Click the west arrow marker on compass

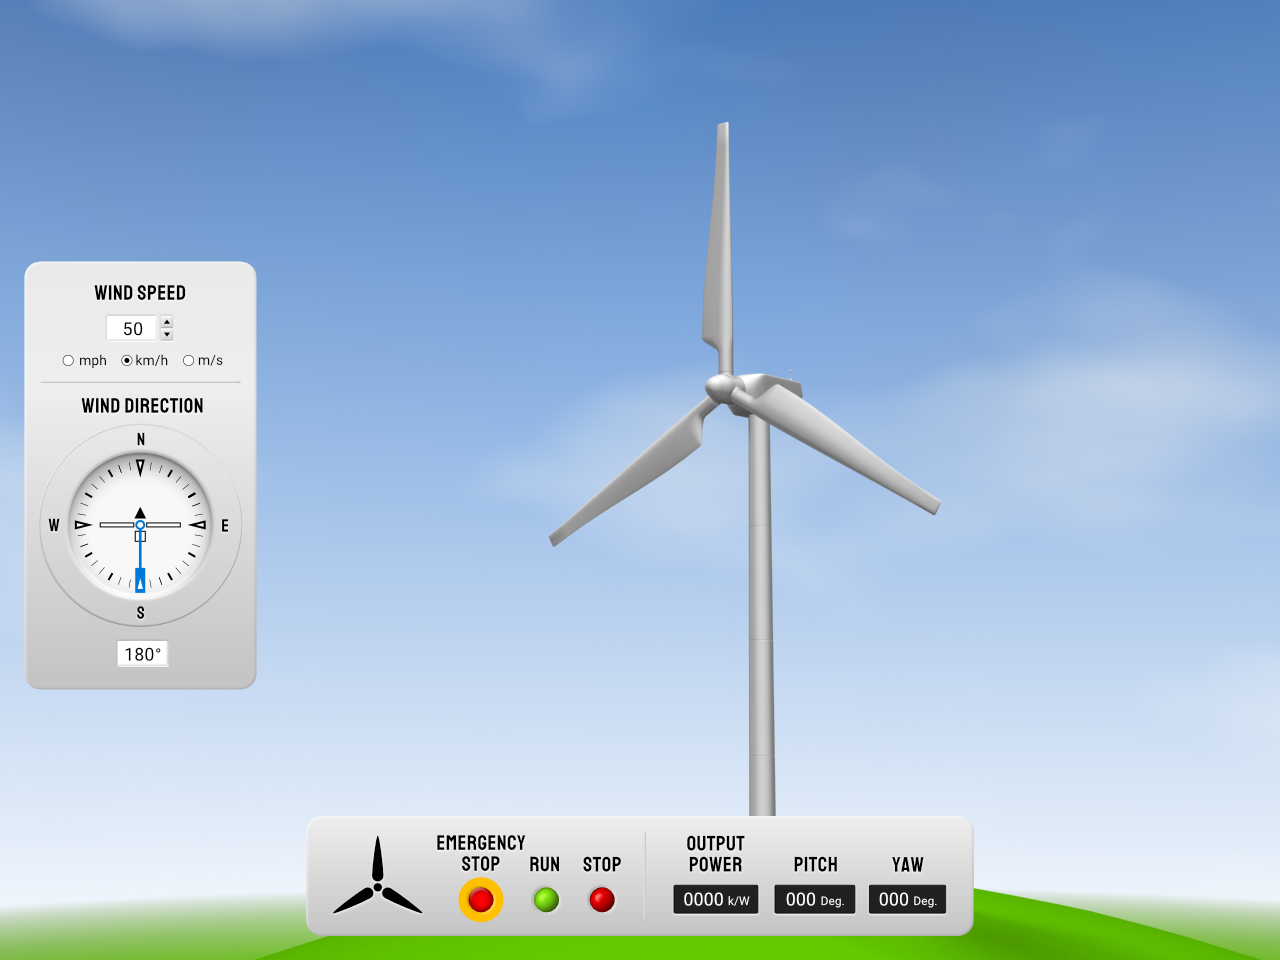pyautogui.click(x=82, y=525)
